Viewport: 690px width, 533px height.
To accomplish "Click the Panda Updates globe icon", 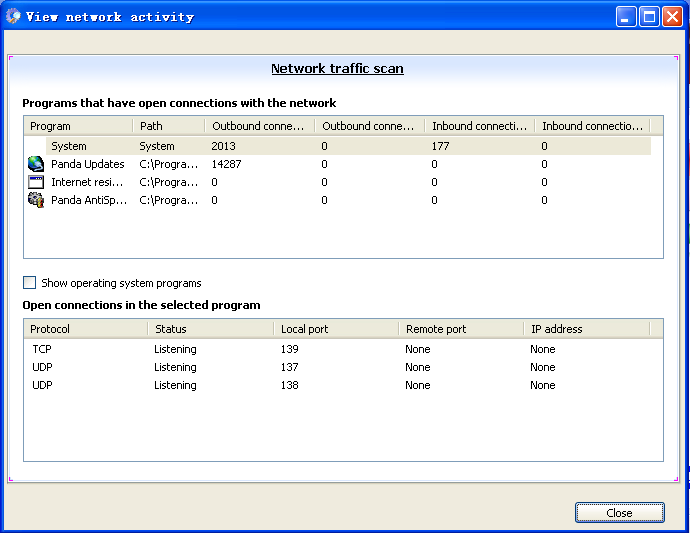I will pos(36,164).
